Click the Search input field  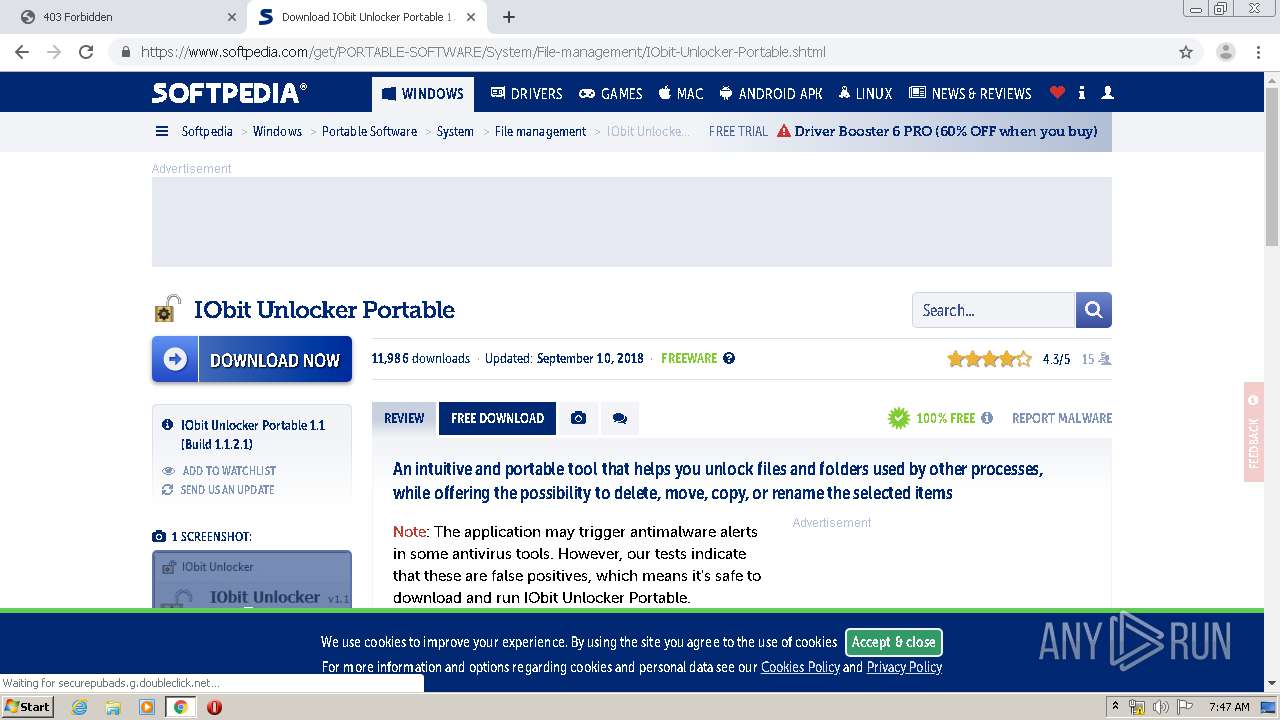[x=993, y=310]
